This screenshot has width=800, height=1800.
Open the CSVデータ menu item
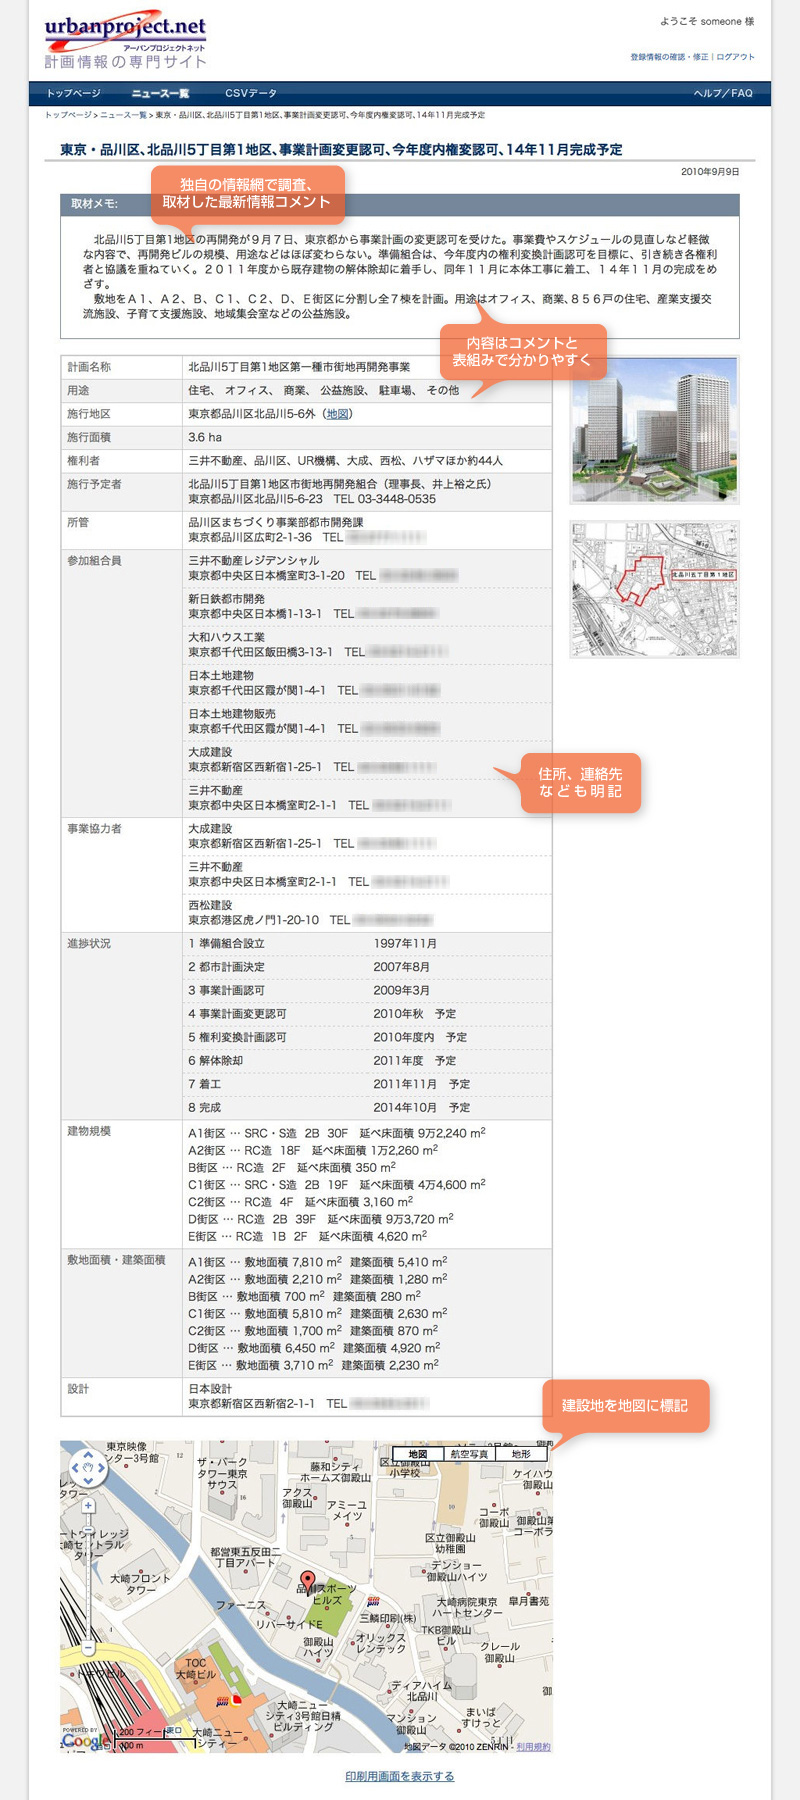pos(250,94)
